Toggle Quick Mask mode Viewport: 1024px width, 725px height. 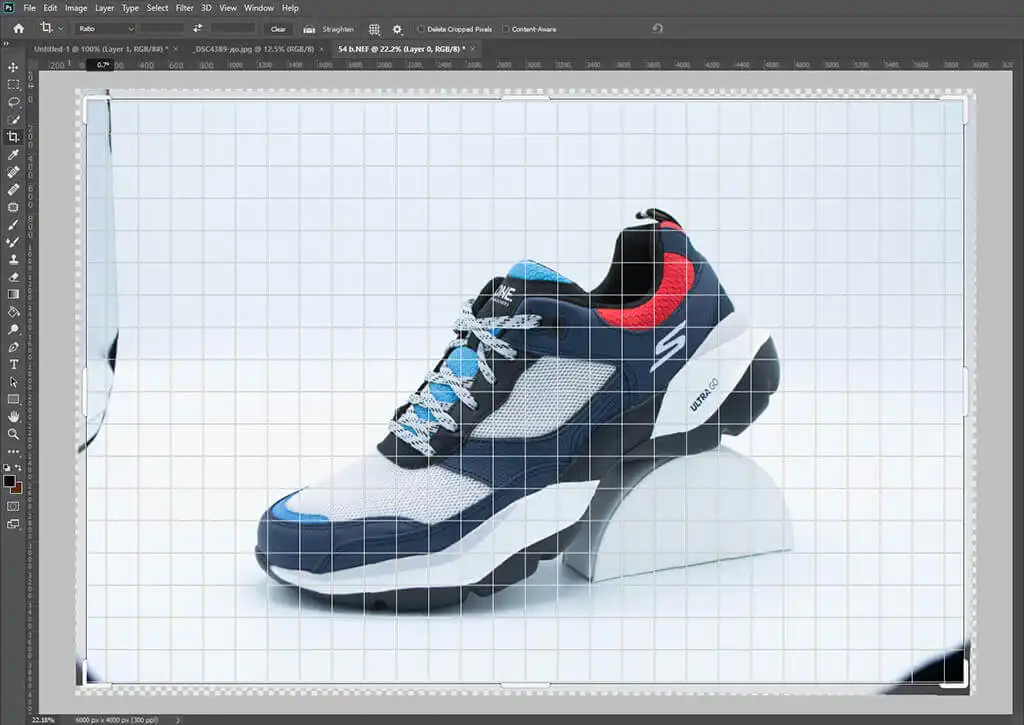point(13,506)
